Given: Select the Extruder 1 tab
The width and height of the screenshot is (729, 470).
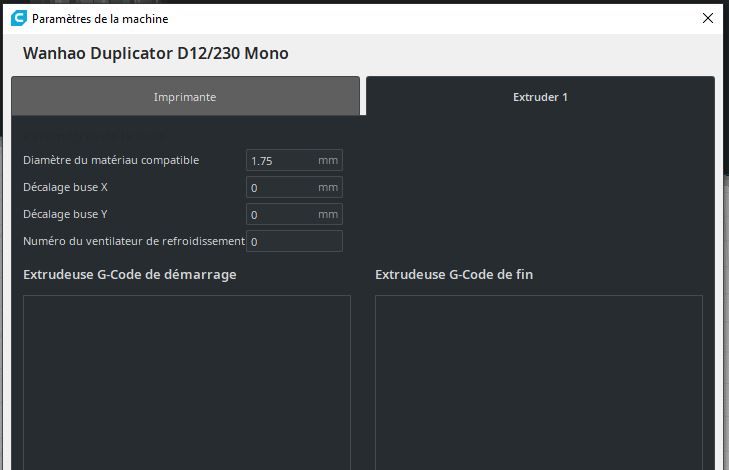Looking at the screenshot, I should [540, 96].
